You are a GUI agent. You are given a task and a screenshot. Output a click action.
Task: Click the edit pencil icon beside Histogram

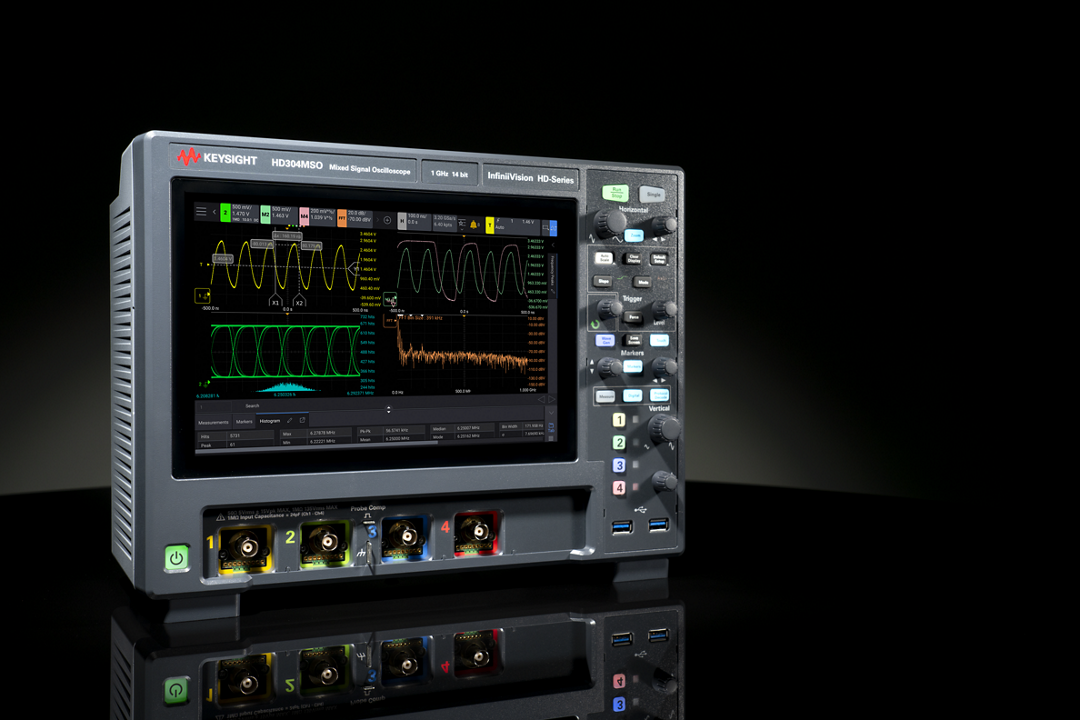tap(290, 420)
